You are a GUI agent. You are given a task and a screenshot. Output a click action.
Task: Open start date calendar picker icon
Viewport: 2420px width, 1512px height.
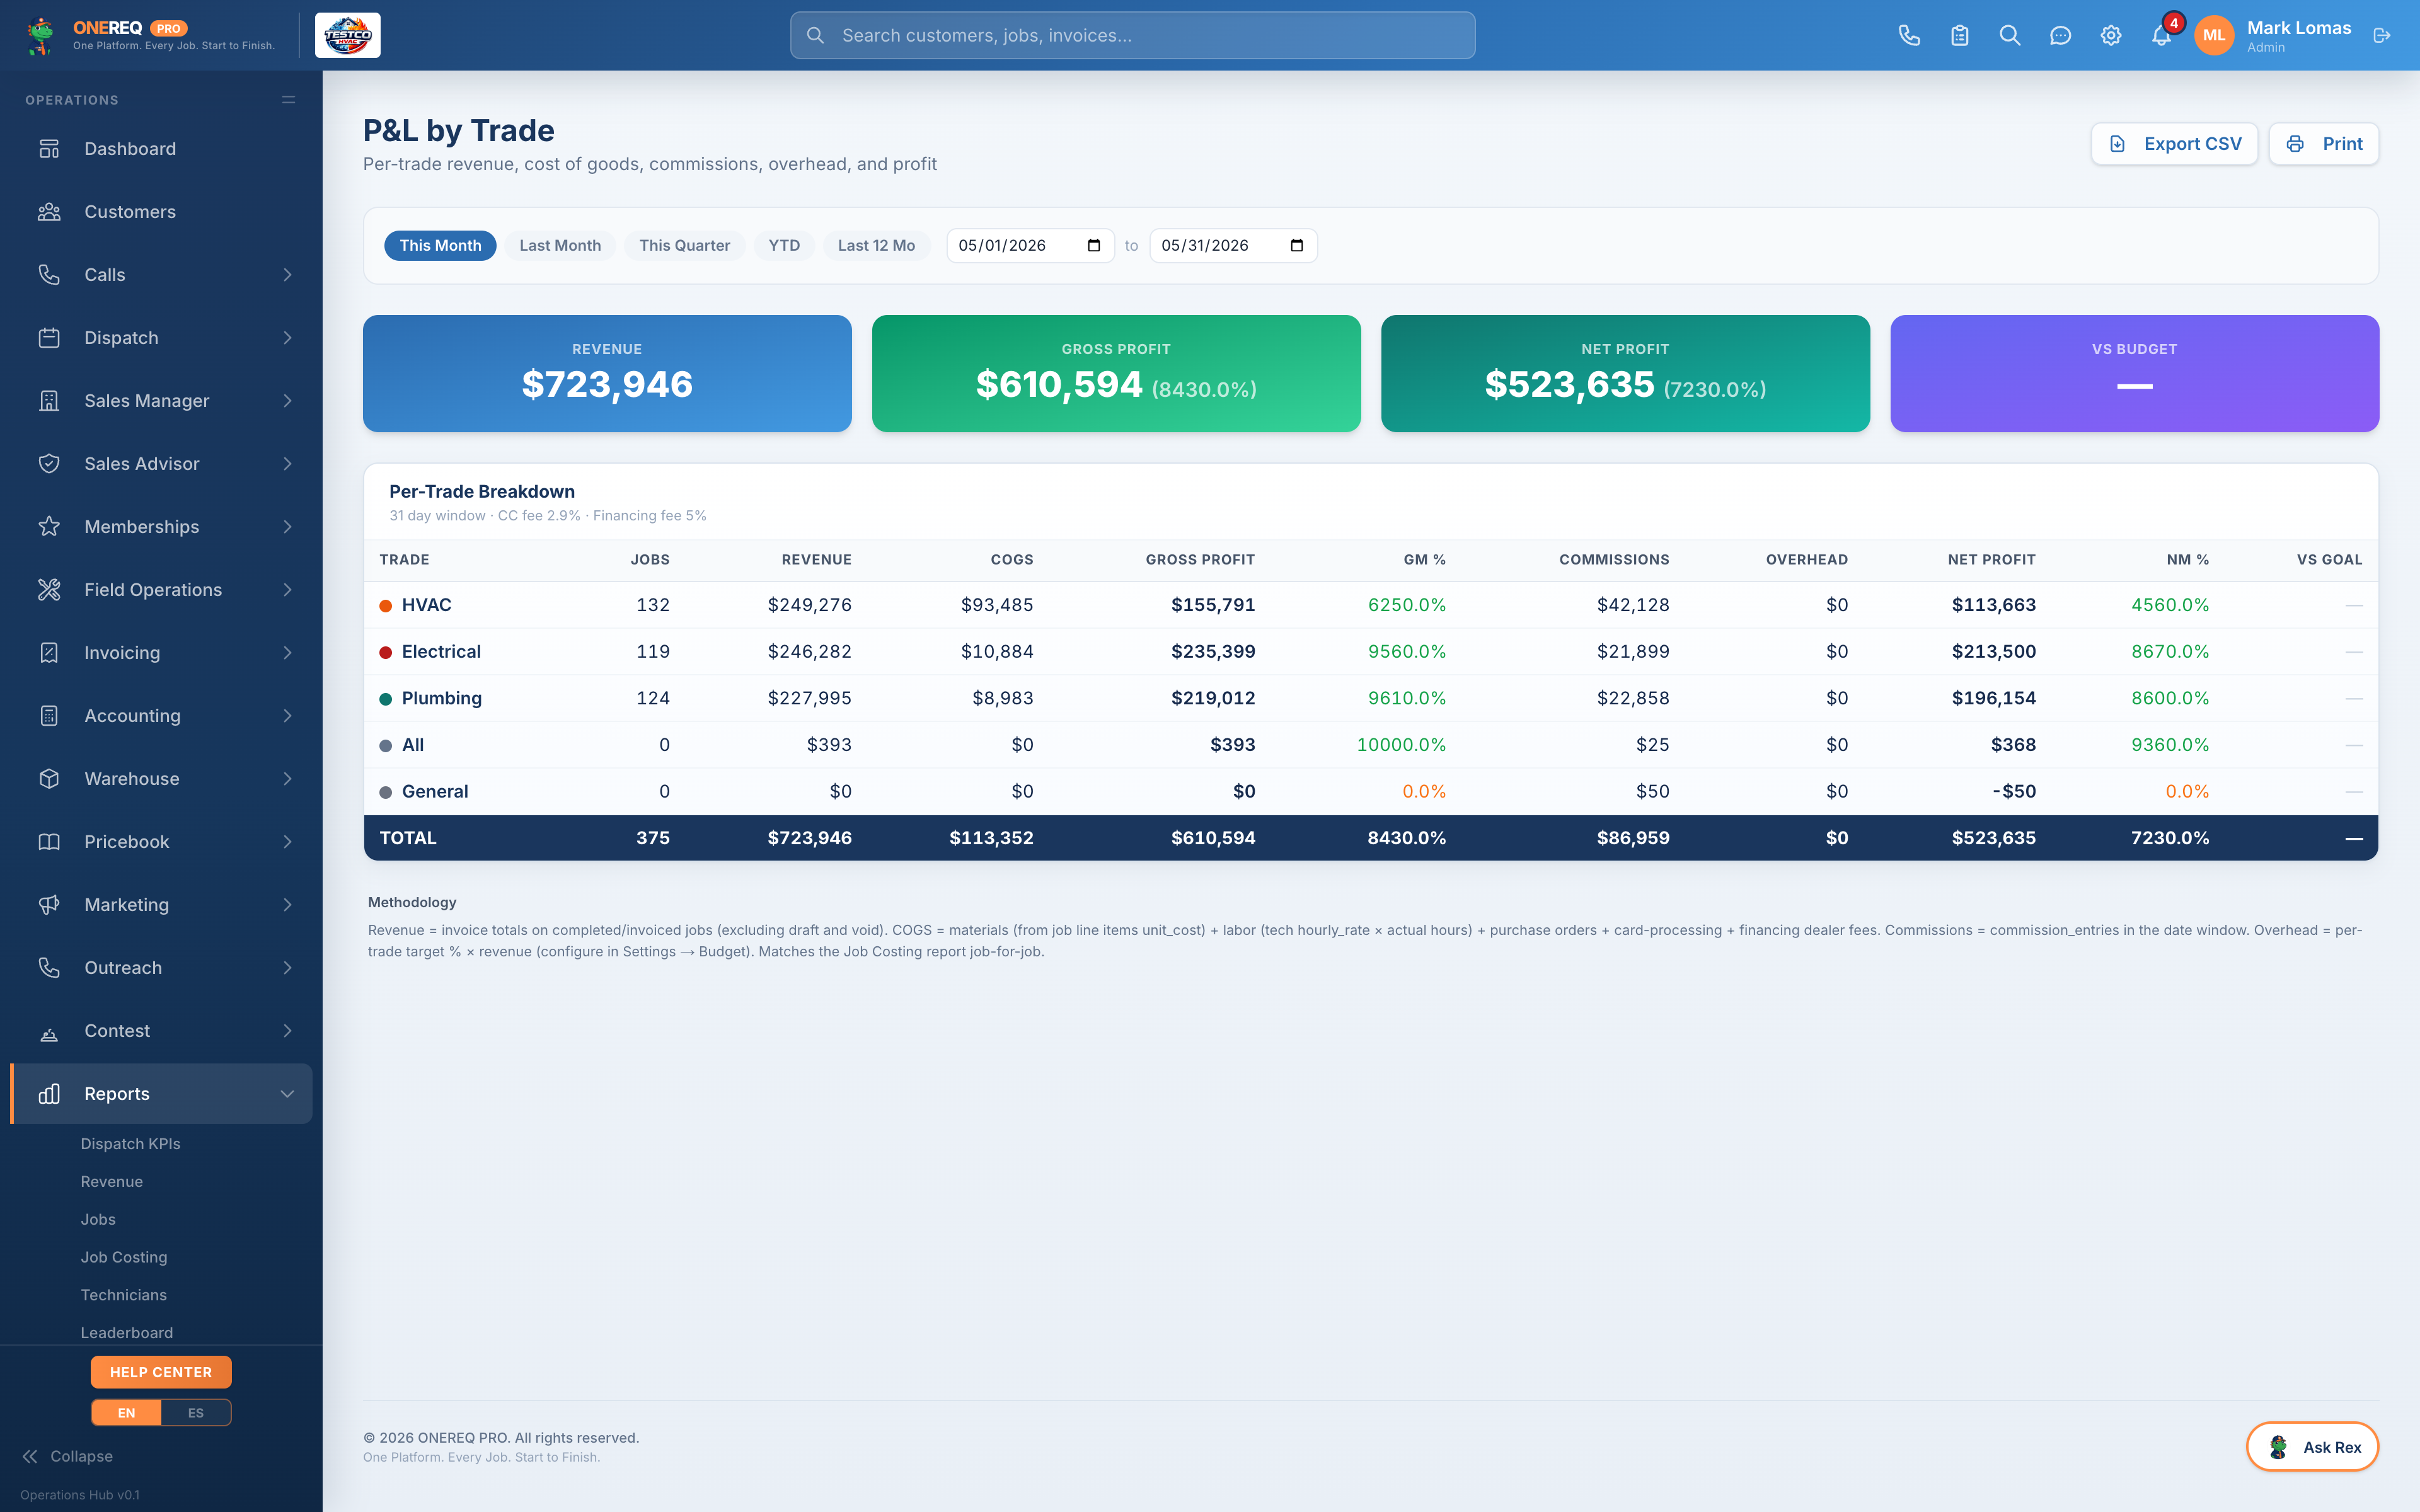[x=1094, y=246]
